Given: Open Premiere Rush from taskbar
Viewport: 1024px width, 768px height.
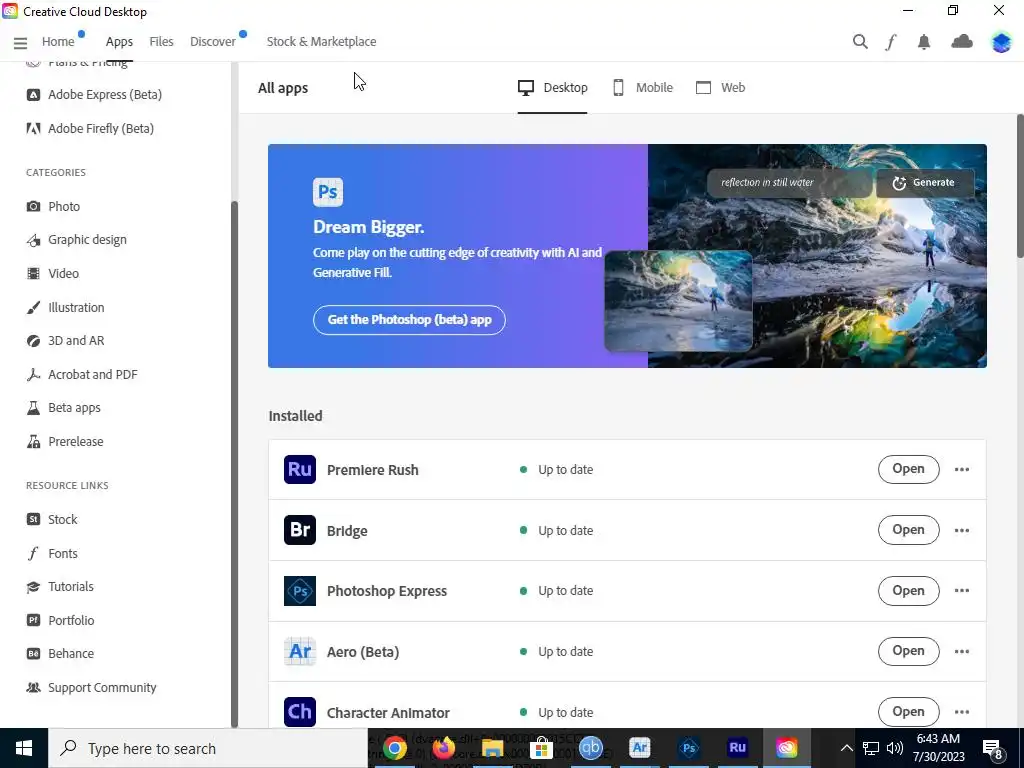Looking at the screenshot, I should tap(737, 748).
